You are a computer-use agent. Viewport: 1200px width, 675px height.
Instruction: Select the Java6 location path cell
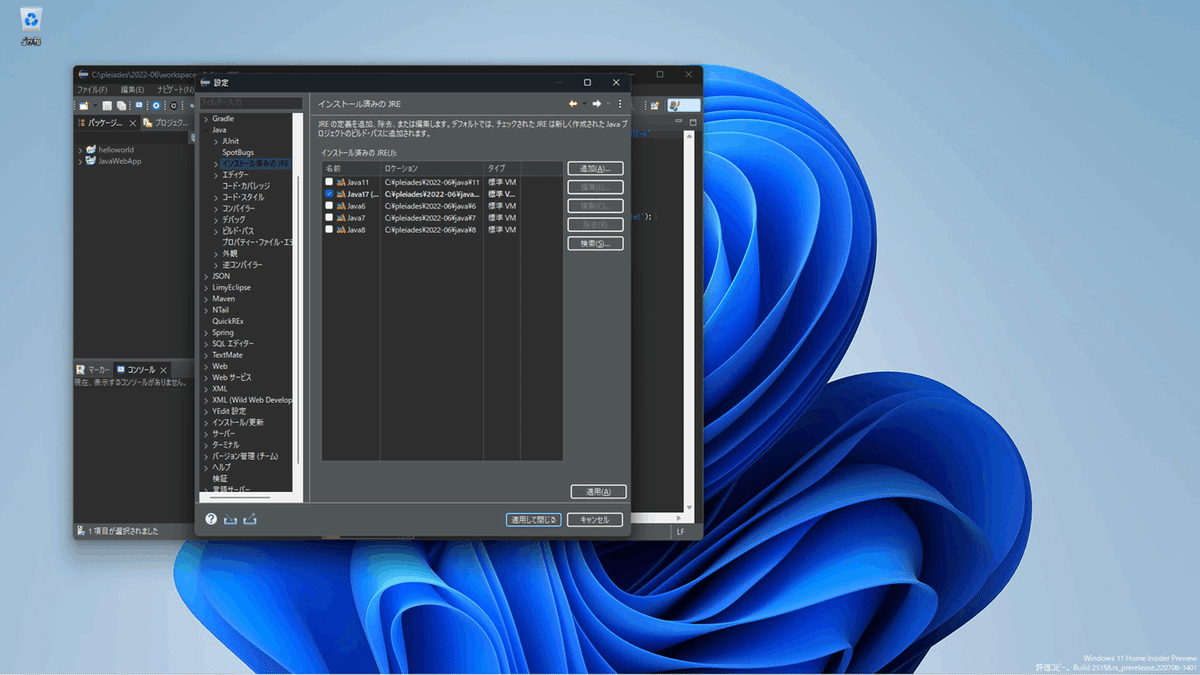[x=432, y=206]
